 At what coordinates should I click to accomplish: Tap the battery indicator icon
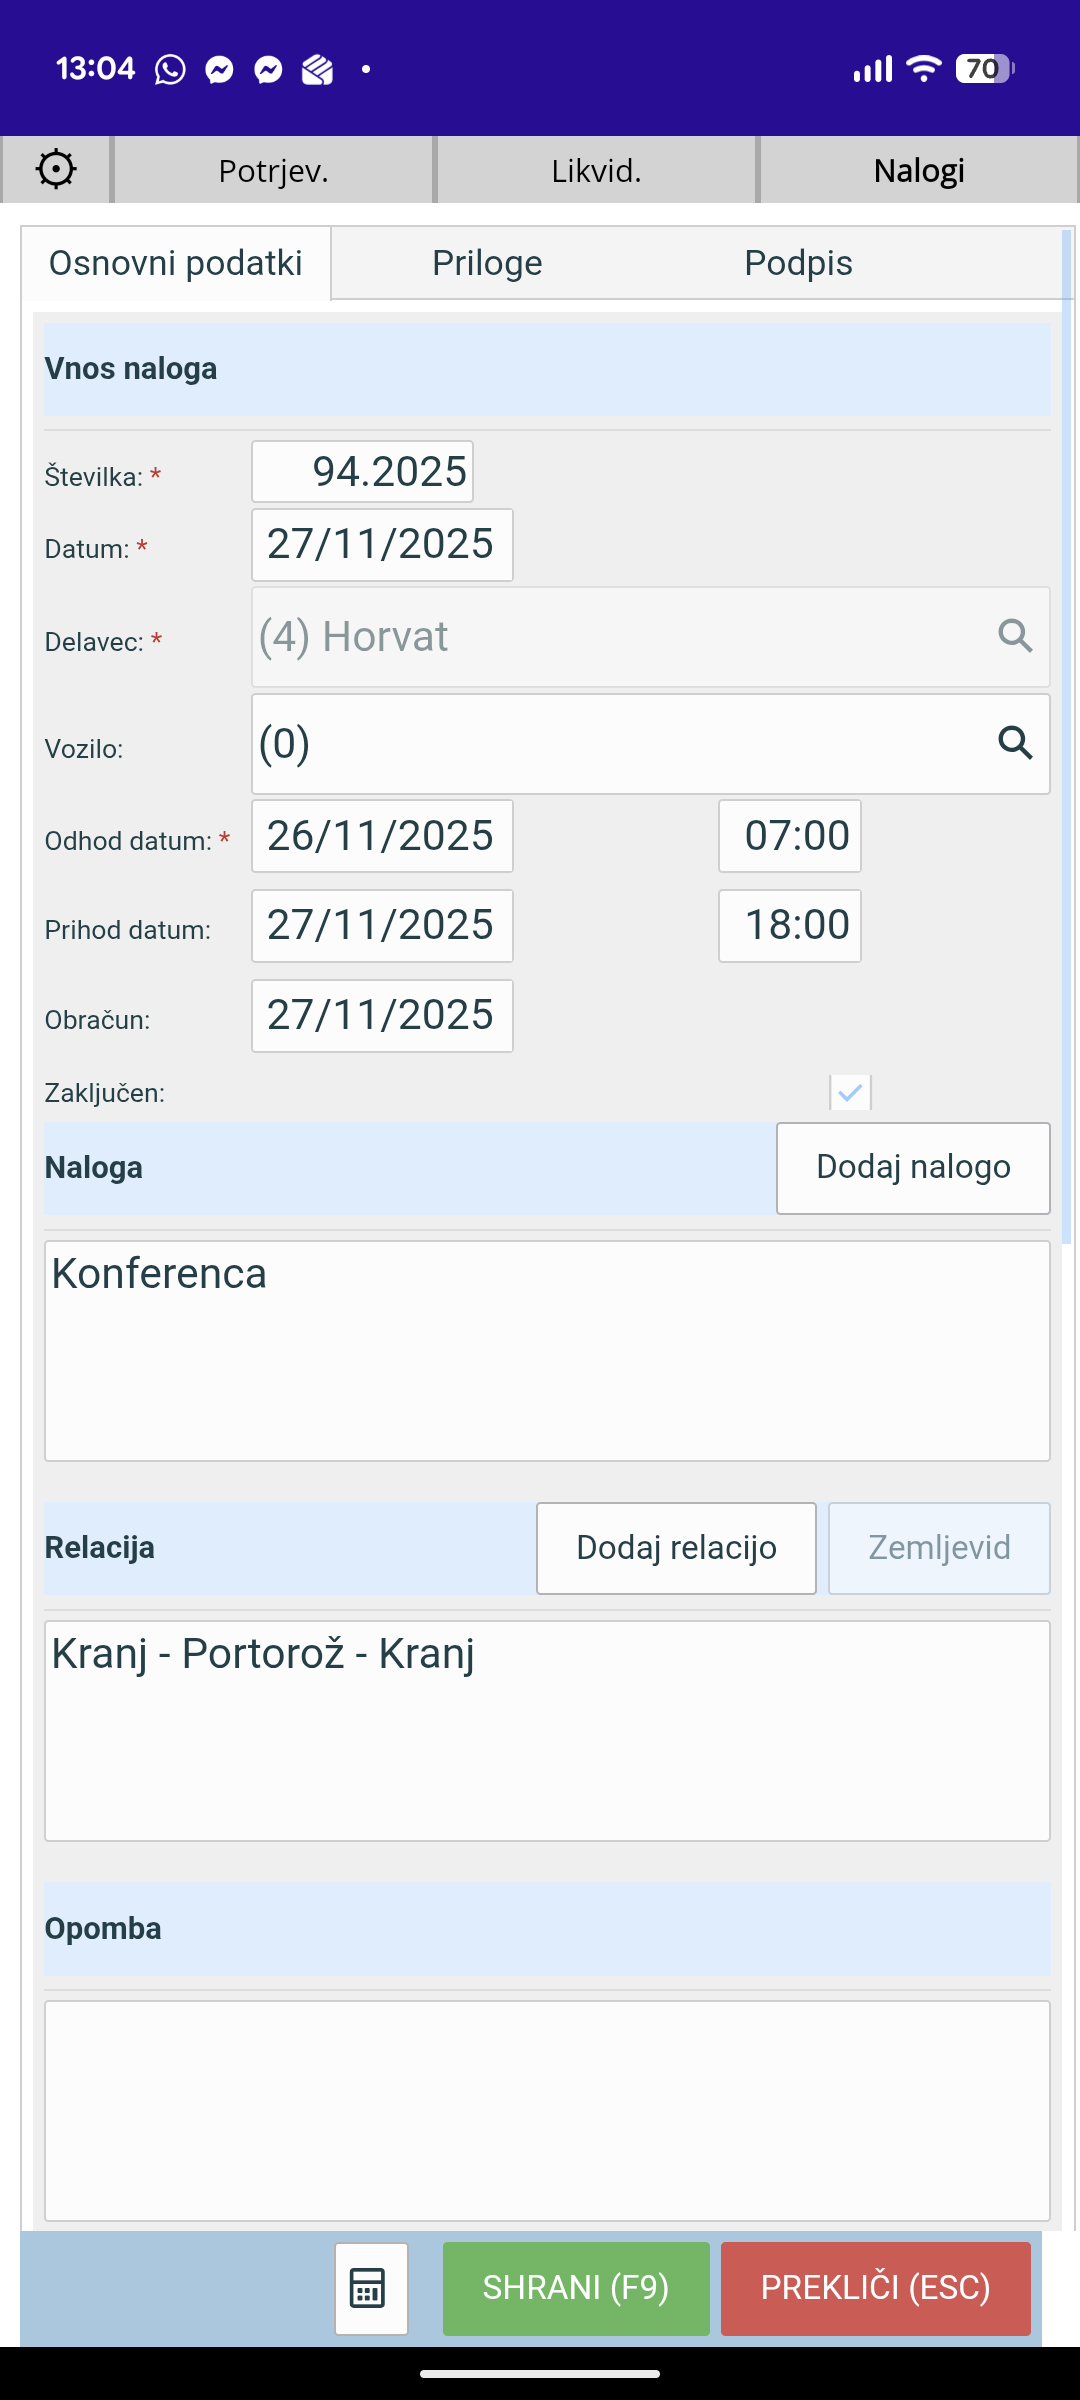point(985,68)
